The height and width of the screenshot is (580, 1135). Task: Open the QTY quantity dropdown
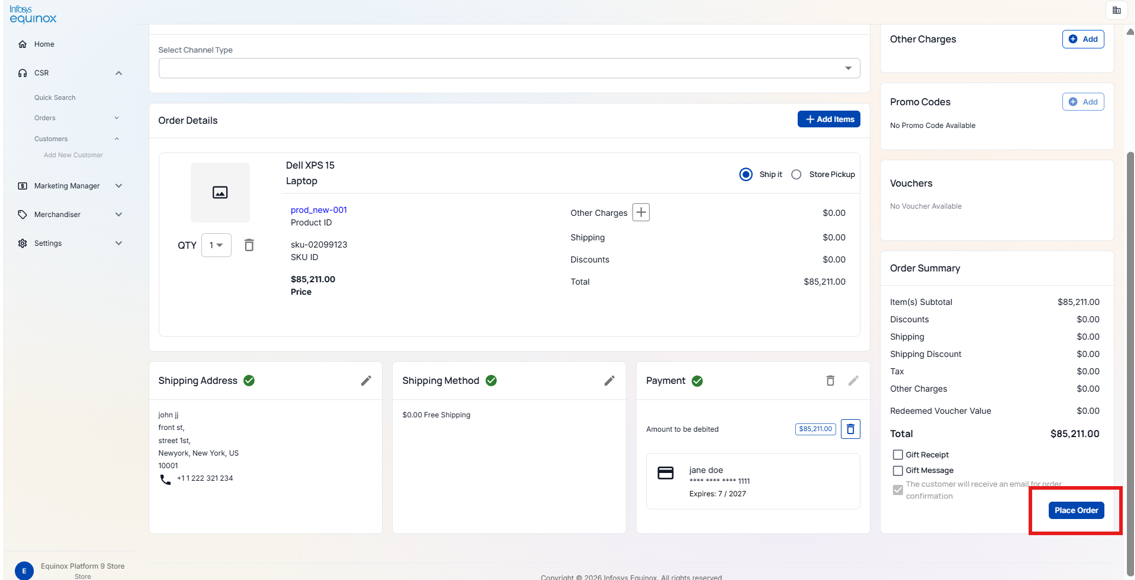(216, 245)
